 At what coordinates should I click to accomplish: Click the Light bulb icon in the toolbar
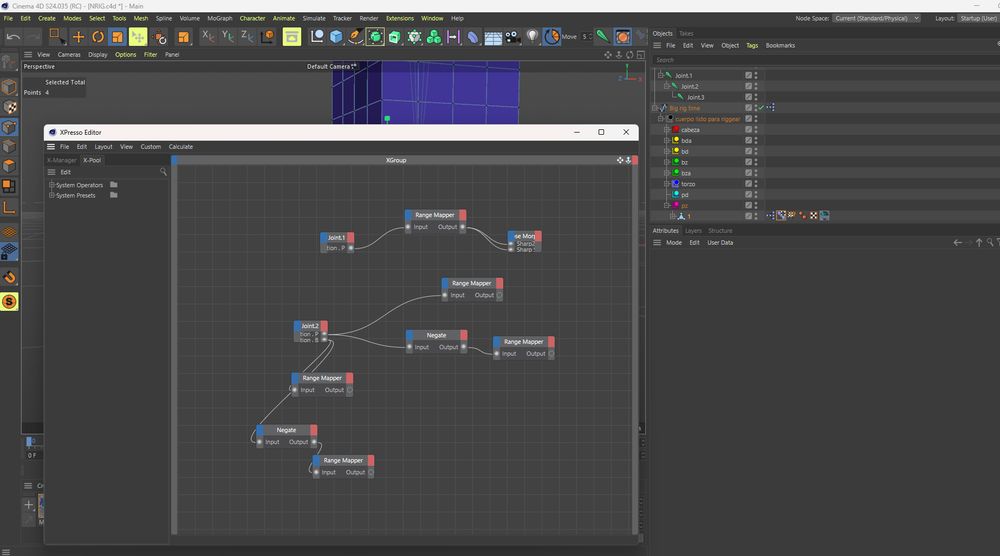click(532, 37)
